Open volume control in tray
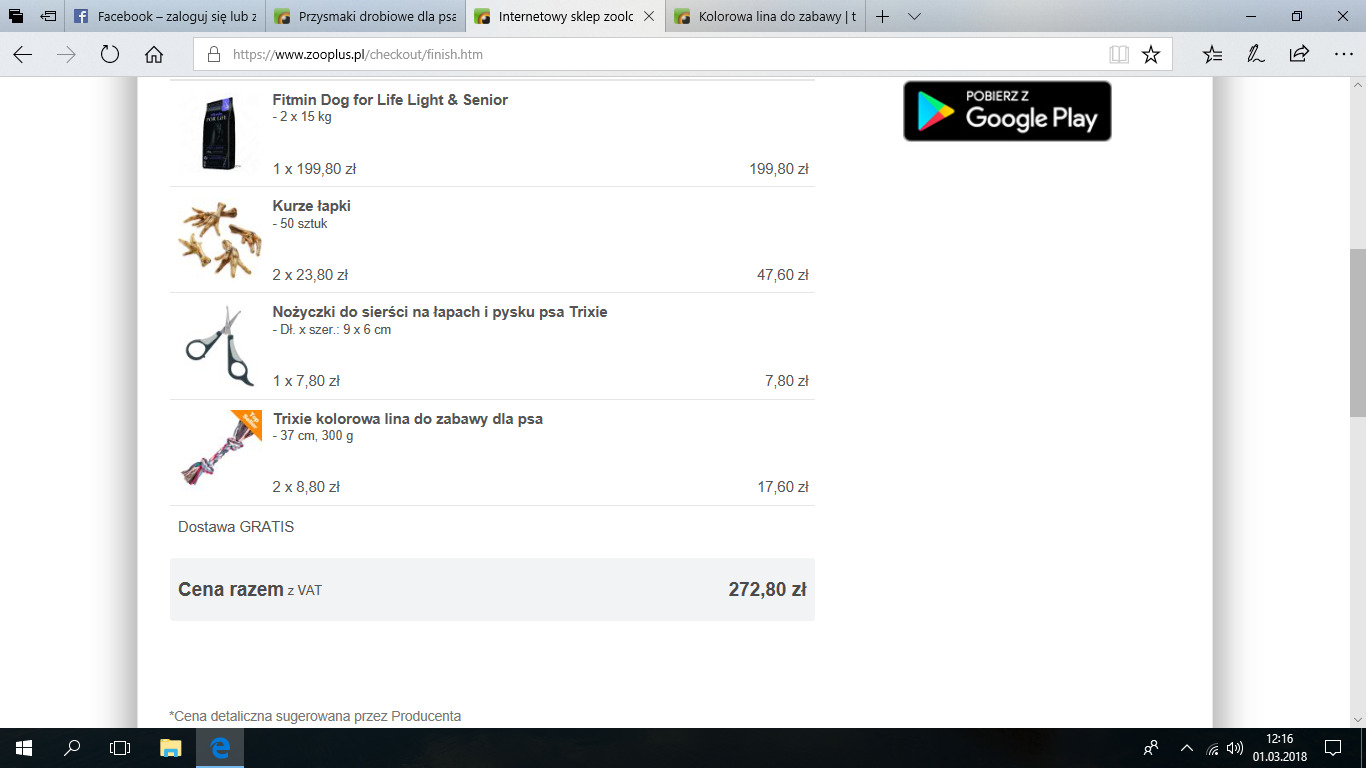The height and width of the screenshot is (768, 1366). click(x=1235, y=748)
